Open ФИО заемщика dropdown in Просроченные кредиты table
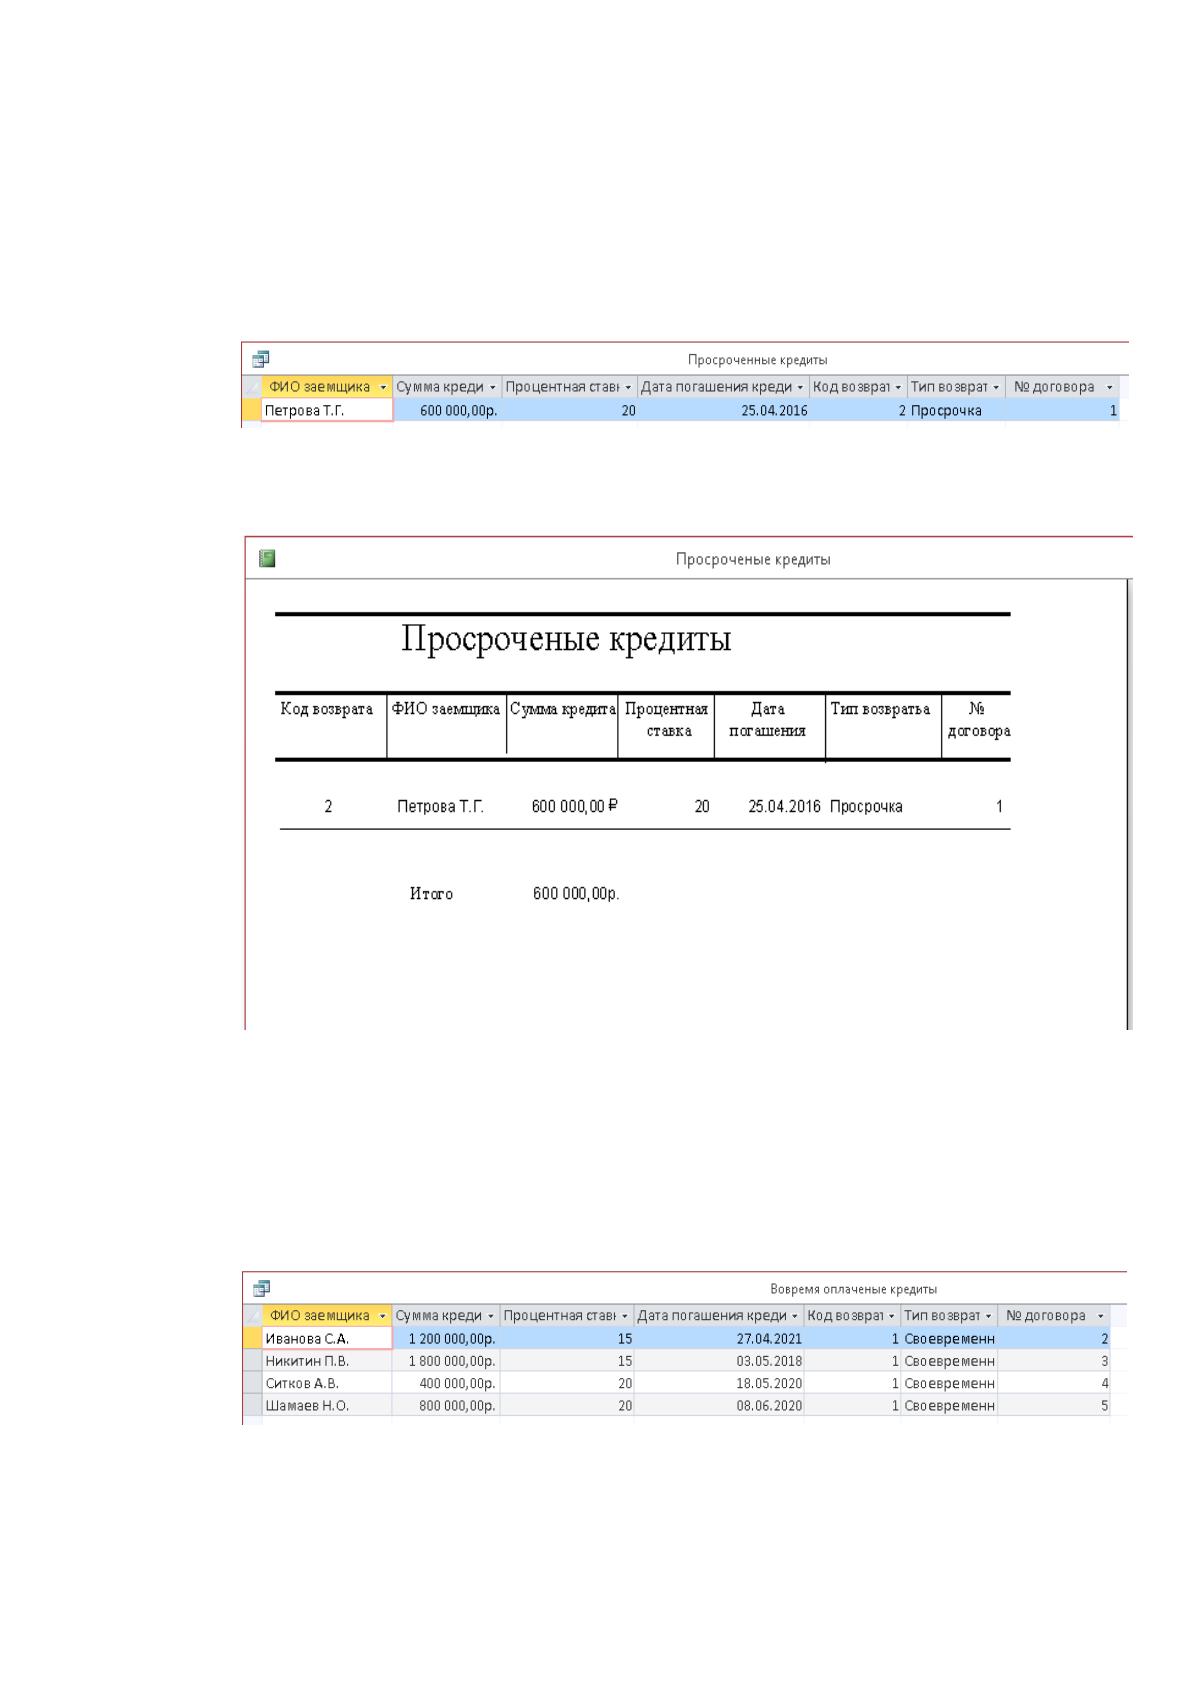Screen dimensions: 1191x1684 [x=384, y=387]
